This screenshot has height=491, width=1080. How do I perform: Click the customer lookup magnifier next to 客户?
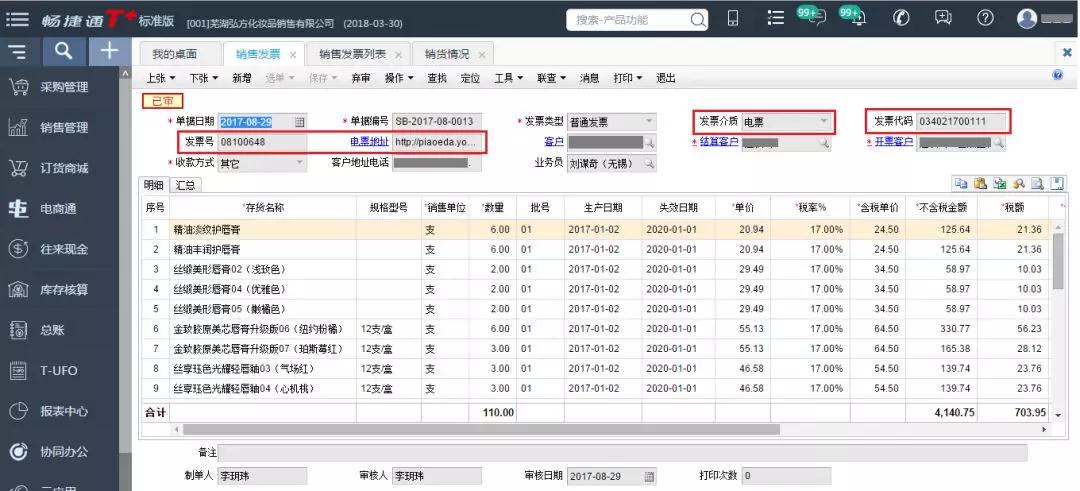pos(649,143)
